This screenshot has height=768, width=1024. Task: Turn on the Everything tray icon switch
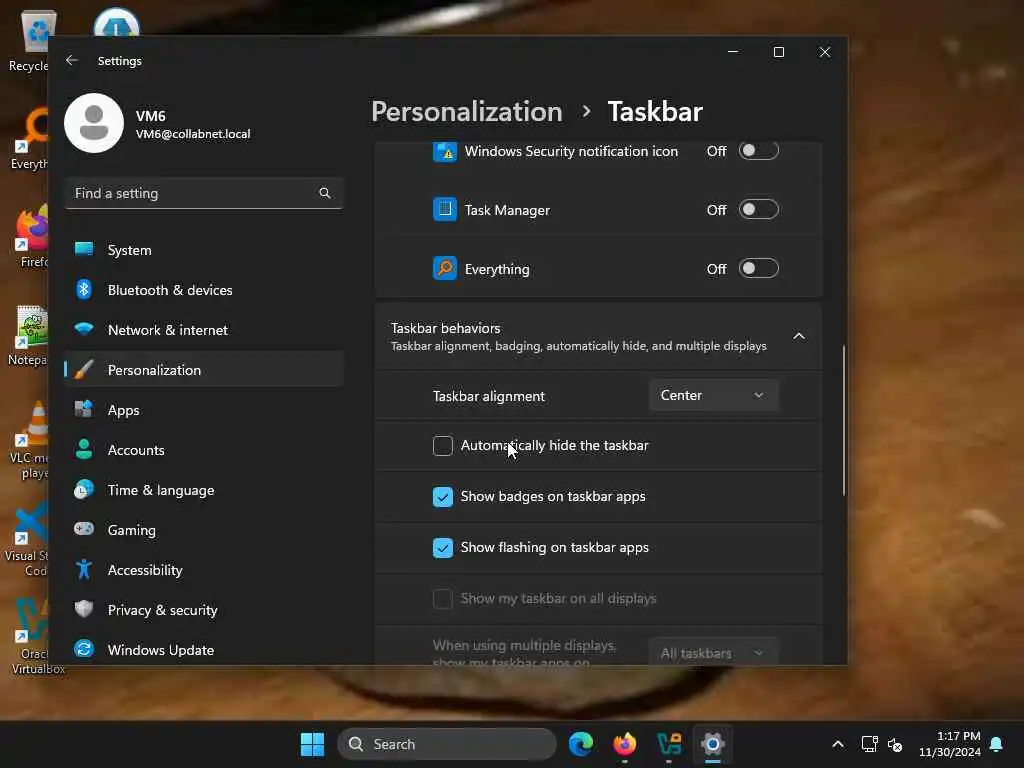tap(758, 268)
